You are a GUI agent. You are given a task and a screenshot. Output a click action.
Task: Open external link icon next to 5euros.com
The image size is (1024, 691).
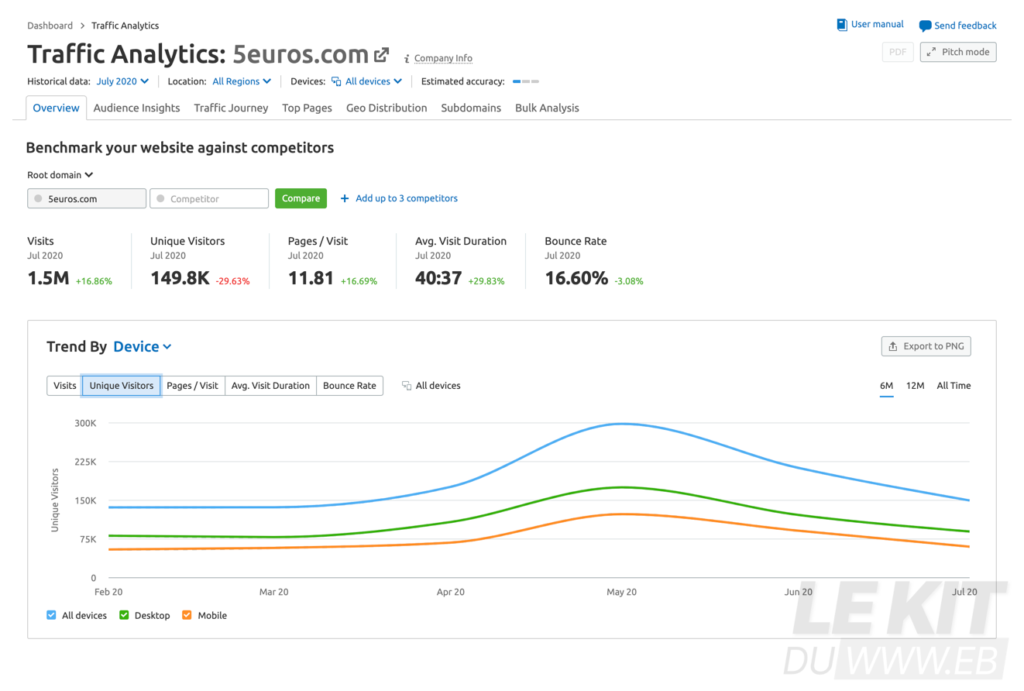click(381, 56)
